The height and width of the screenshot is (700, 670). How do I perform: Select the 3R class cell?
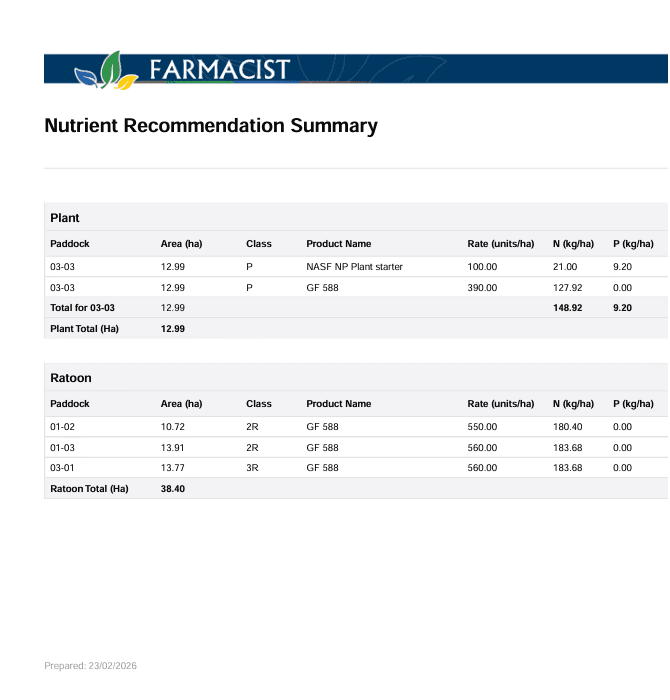(252, 468)
